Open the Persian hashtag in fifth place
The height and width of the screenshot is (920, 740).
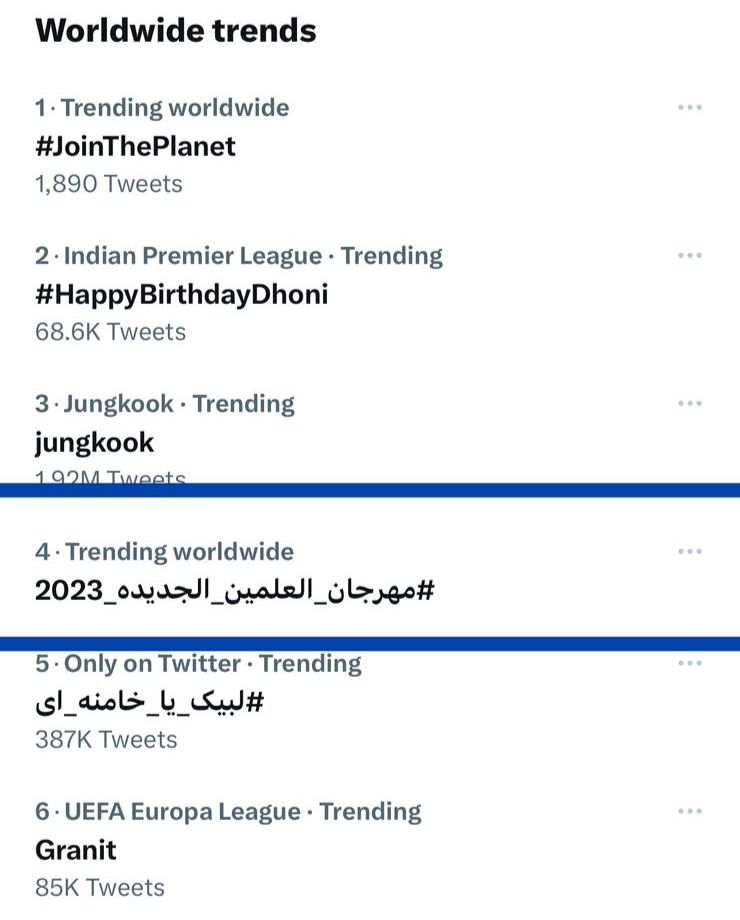point(149,702)
